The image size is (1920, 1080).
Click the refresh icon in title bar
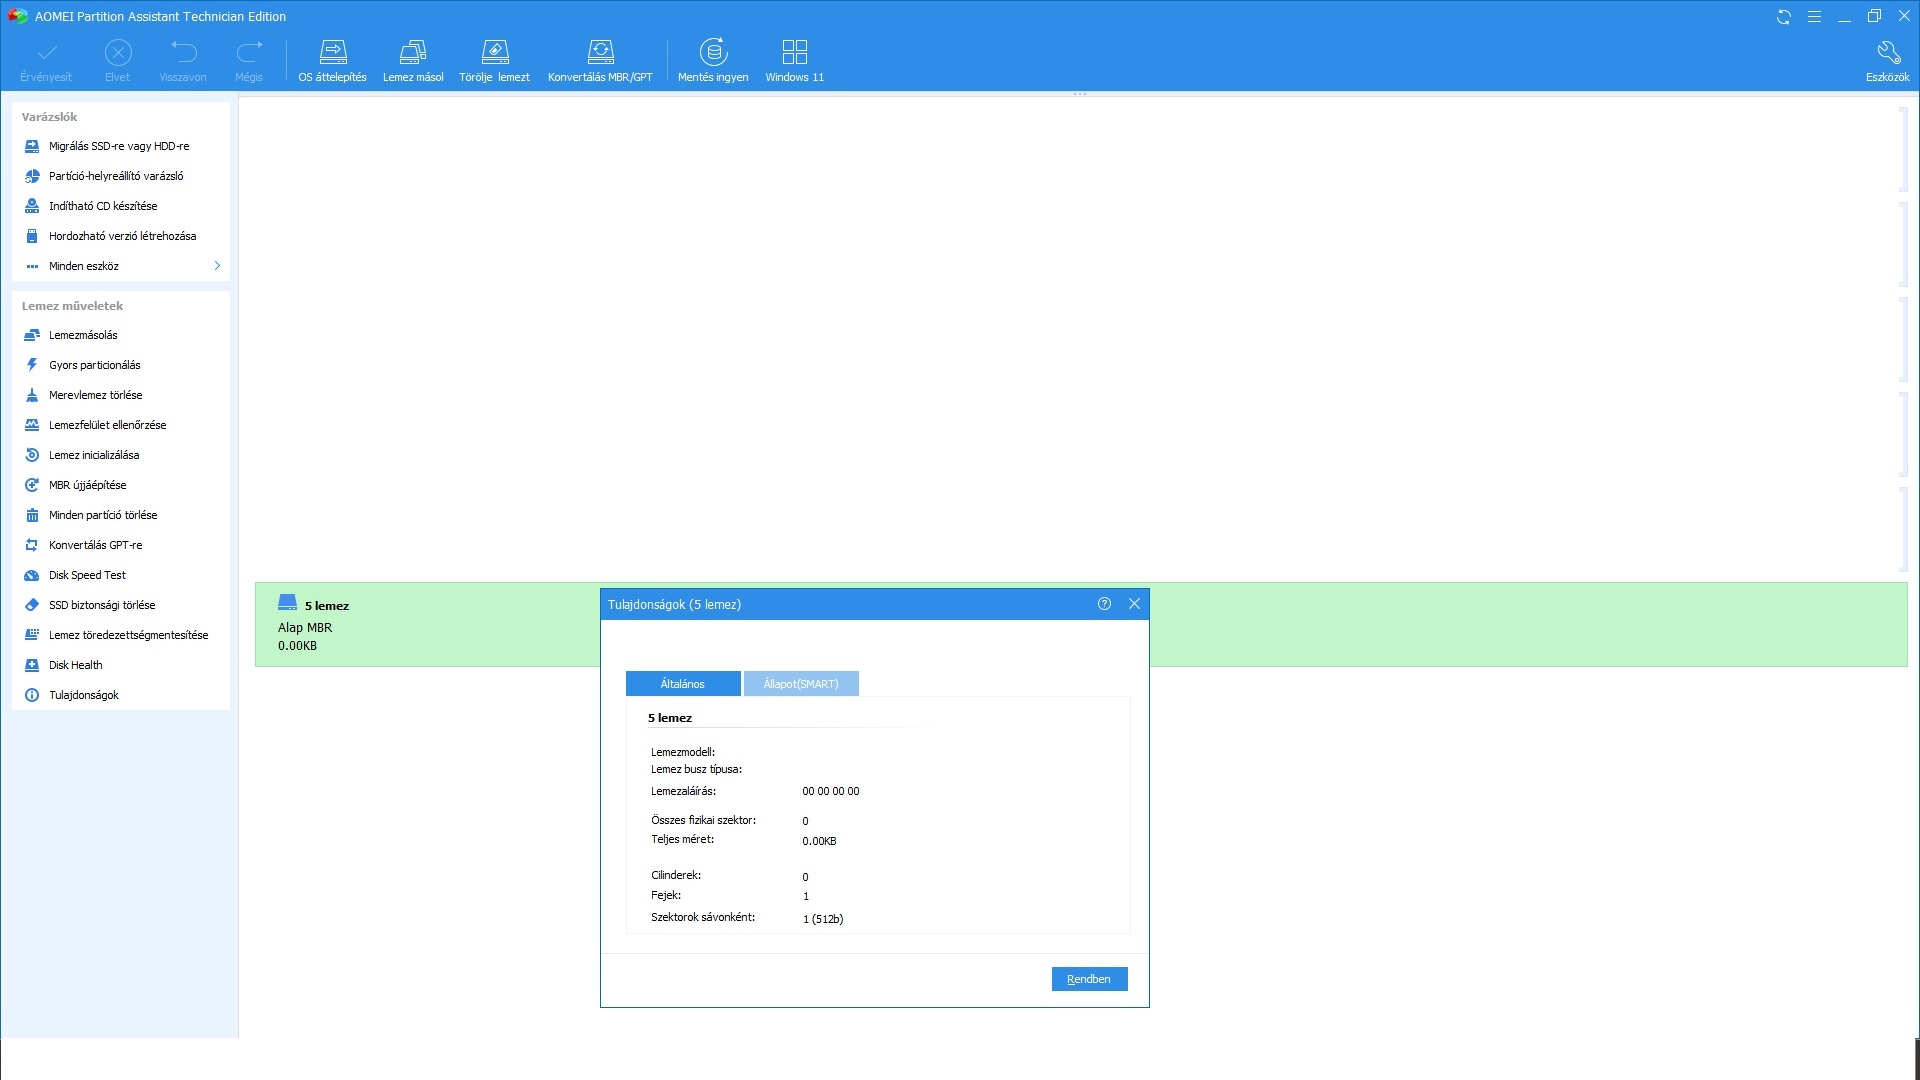click(1783, 17)
